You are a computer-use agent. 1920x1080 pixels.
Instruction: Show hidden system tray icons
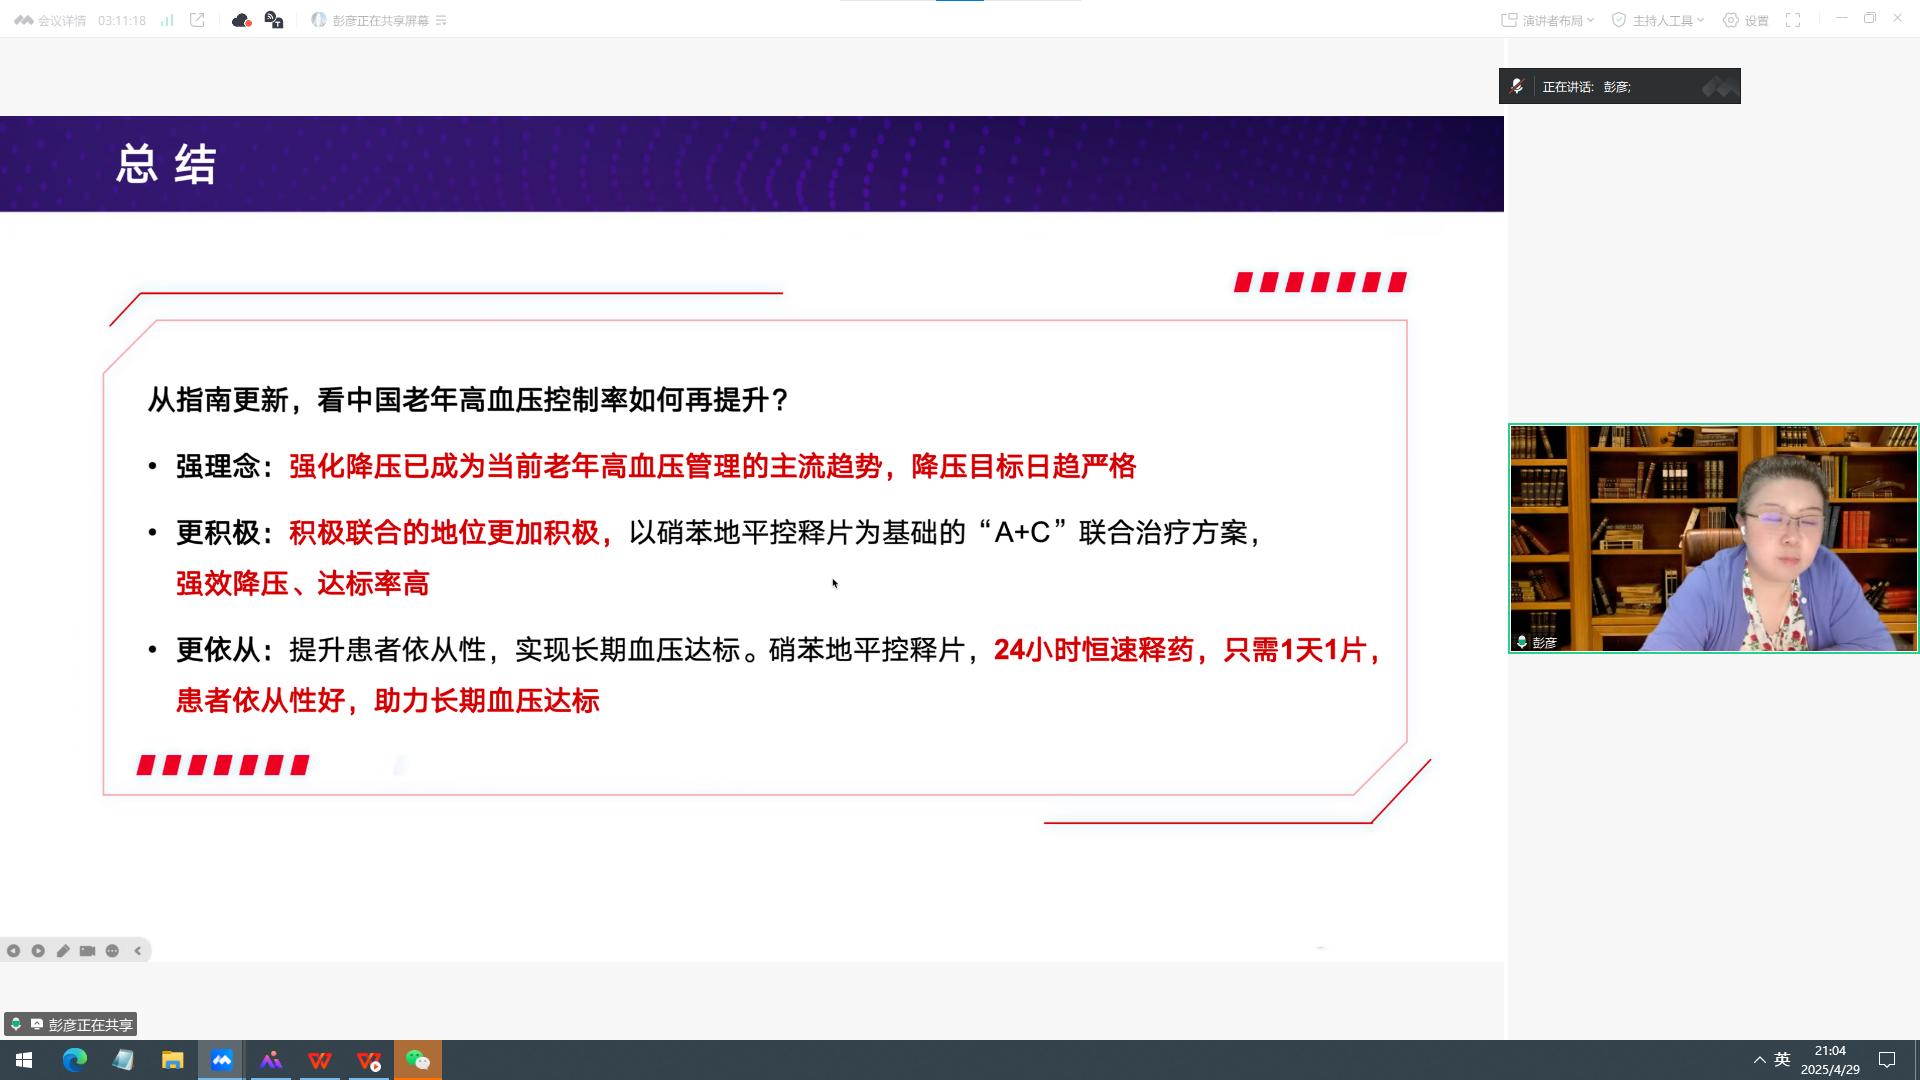(x=1759, y=1060)
